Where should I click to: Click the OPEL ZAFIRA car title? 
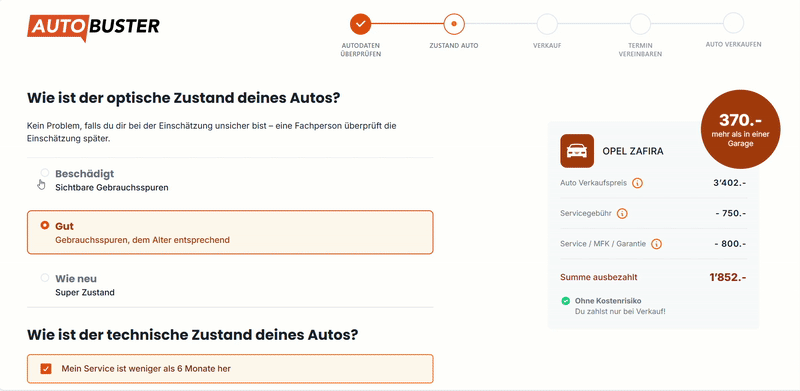tap(633, 152)
